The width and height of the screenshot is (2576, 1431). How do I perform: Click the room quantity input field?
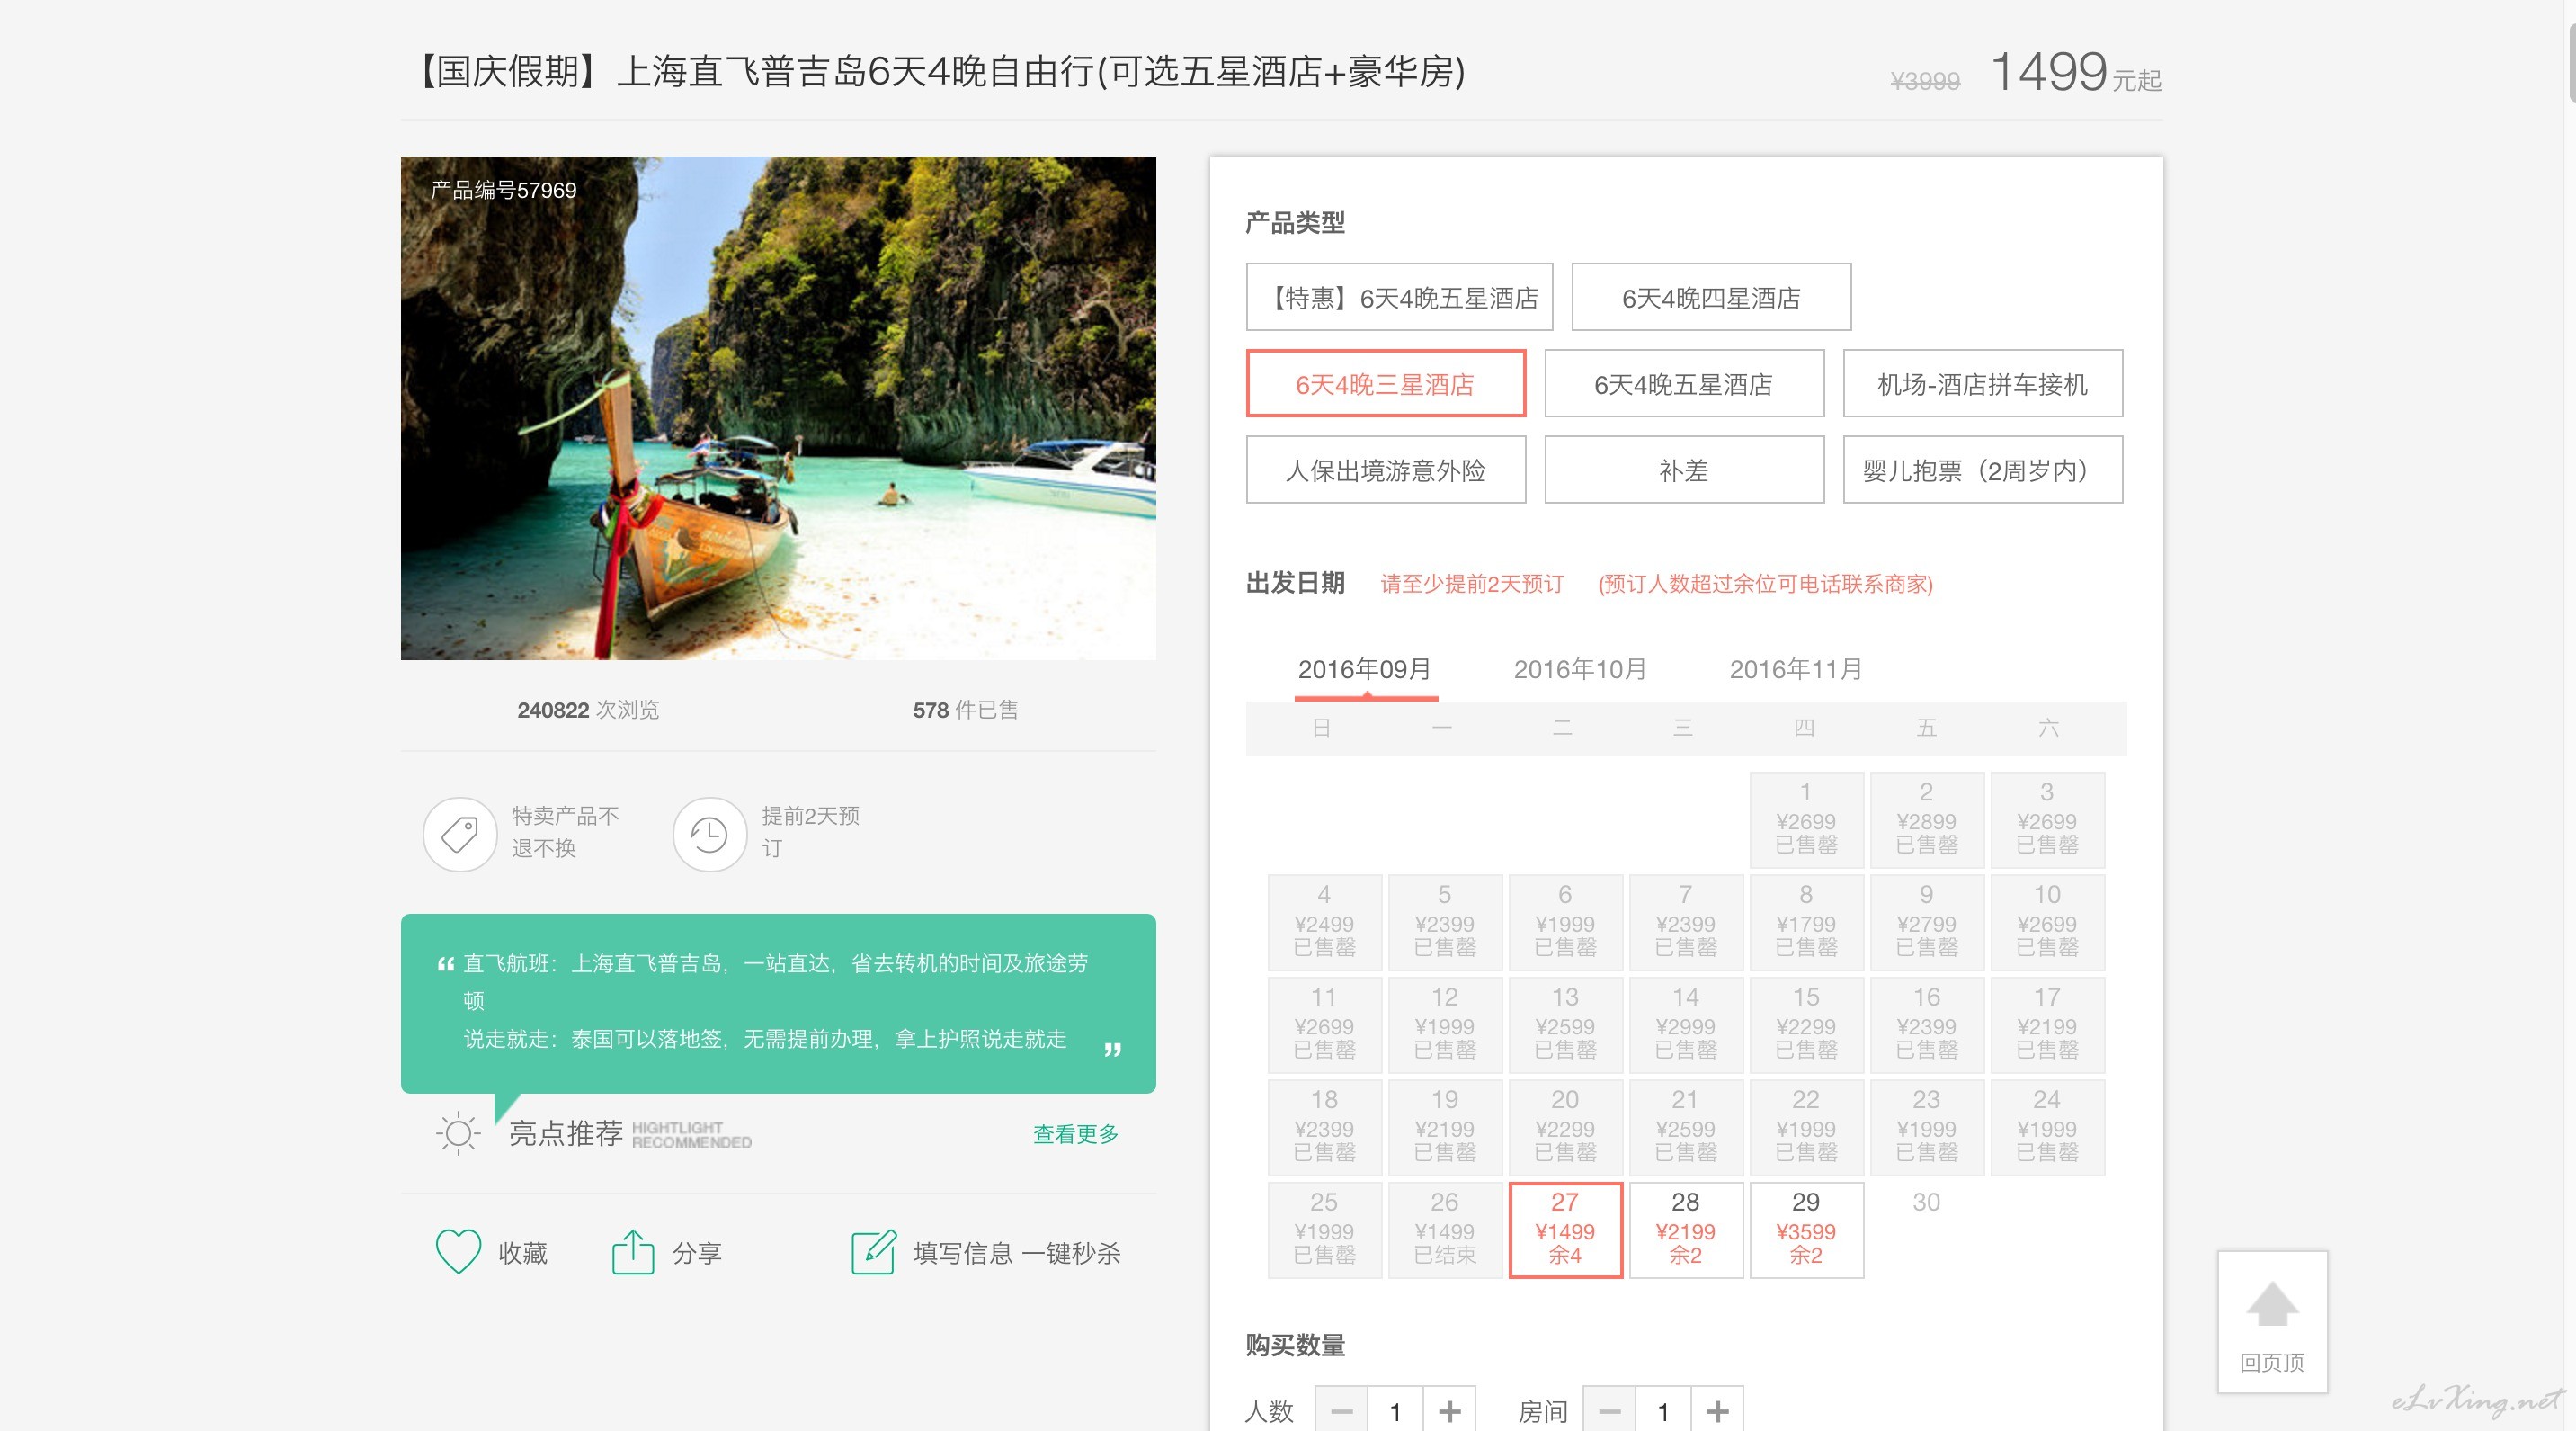pyautogui.click(x=1663, y=1411)
